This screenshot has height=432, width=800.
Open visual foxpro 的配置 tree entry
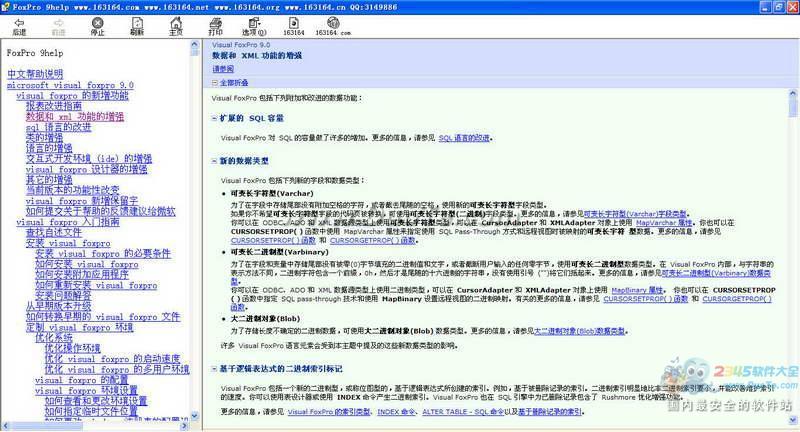tap(80, 380)
